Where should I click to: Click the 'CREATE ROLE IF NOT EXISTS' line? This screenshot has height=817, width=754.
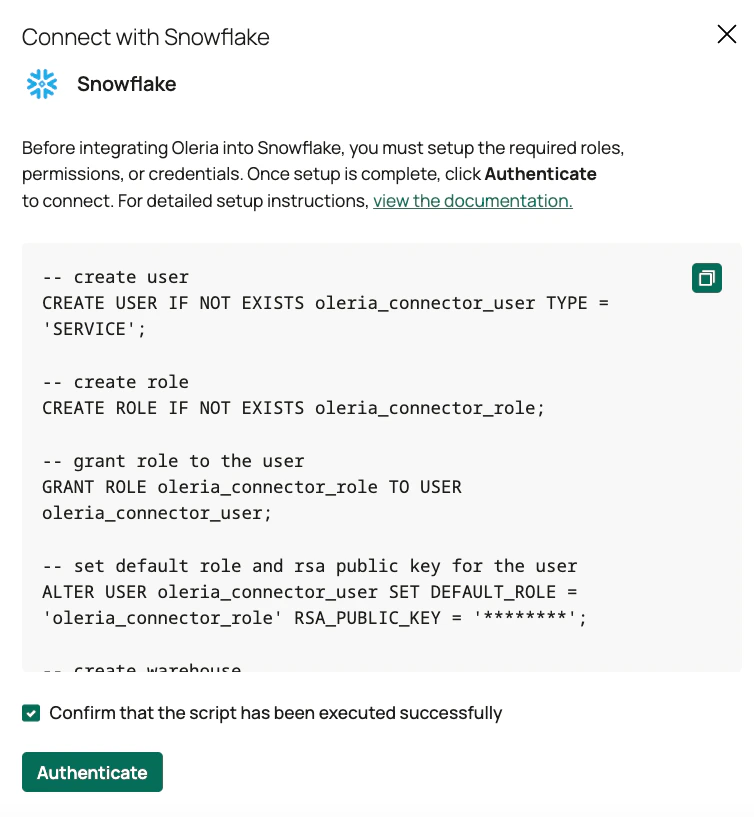293,407
